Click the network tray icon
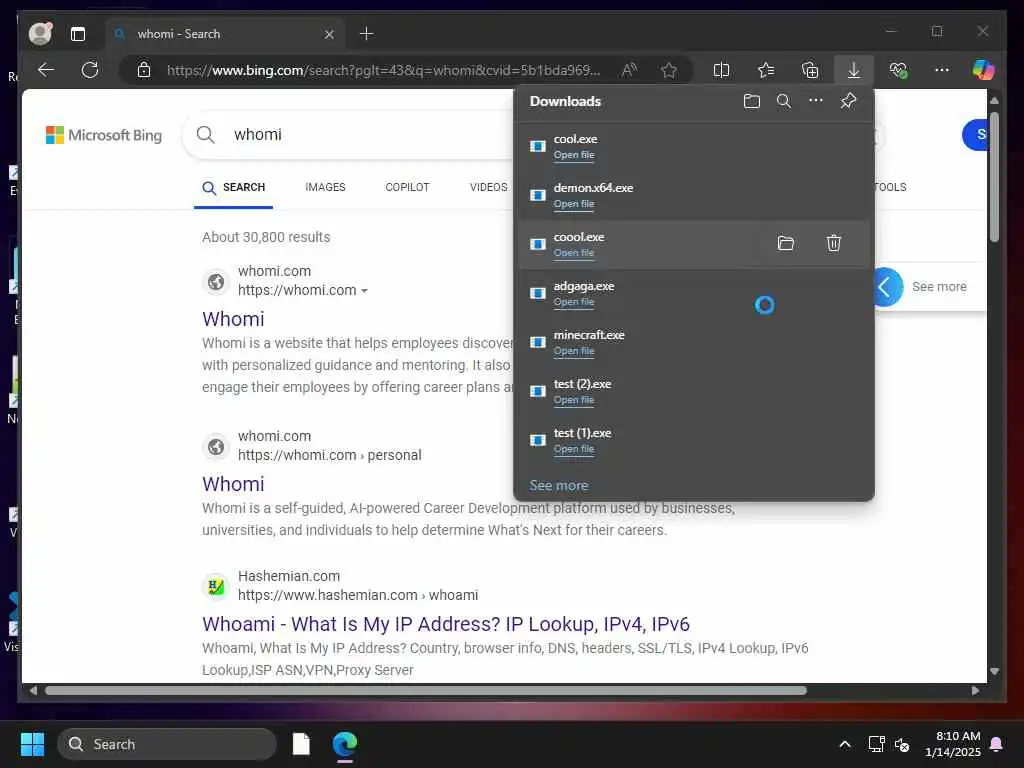This screenshot has height=768, width=1024. (x=876, y=744)
